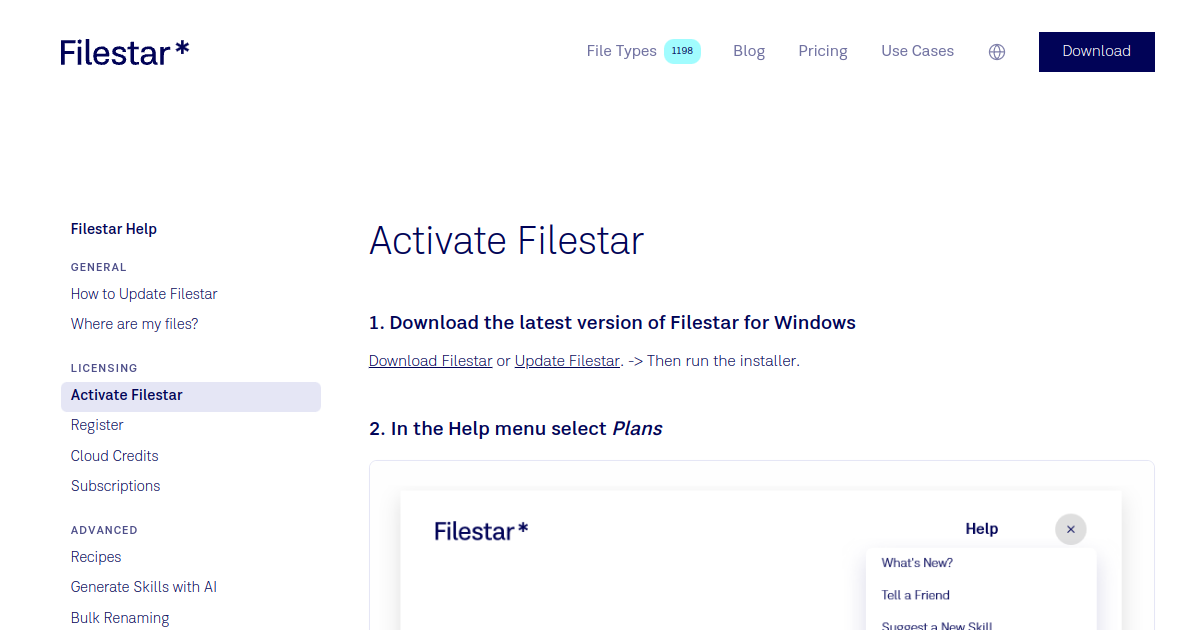The width and height of the screenshot is (1200, 630).
Task: Follow the Download Filestar link
Action: (430, 360)
